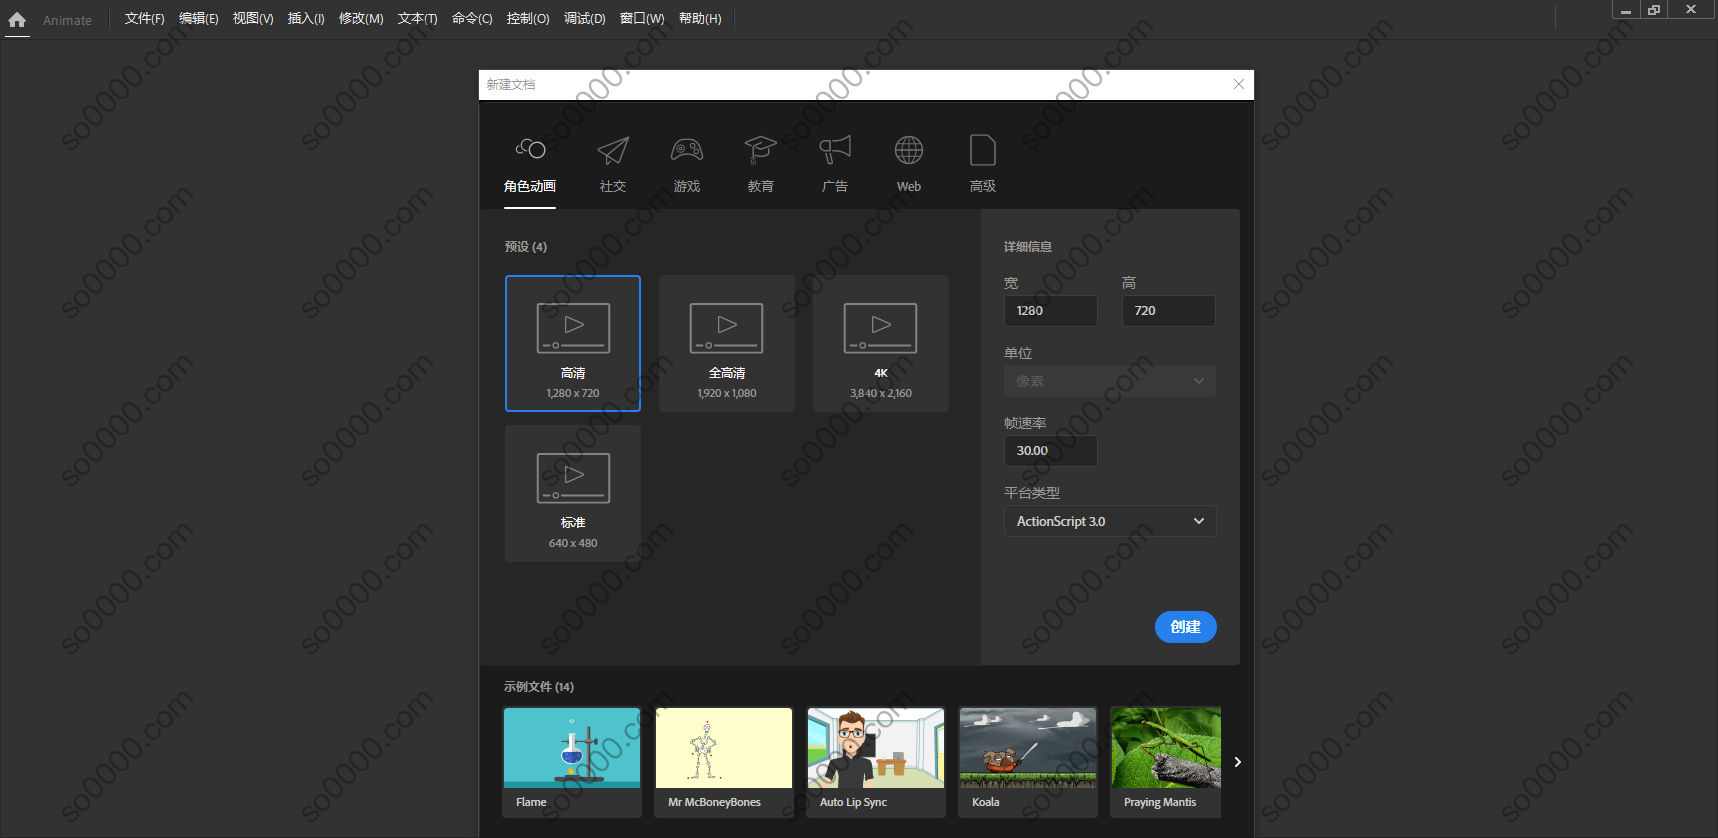Screen dimensions: 1718x838
Task: Click the 宽 width input field
Action: 1050,311
